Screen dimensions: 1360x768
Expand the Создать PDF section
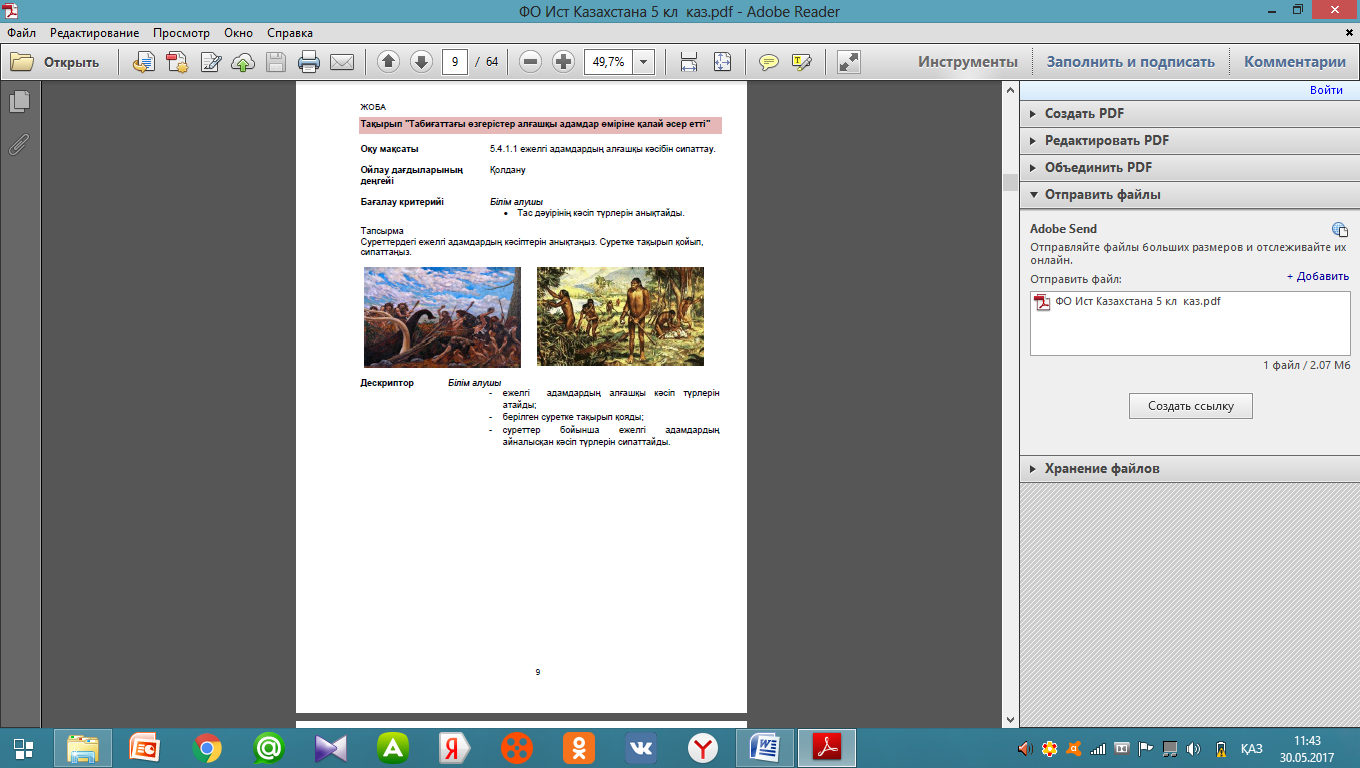(1084, 114)
